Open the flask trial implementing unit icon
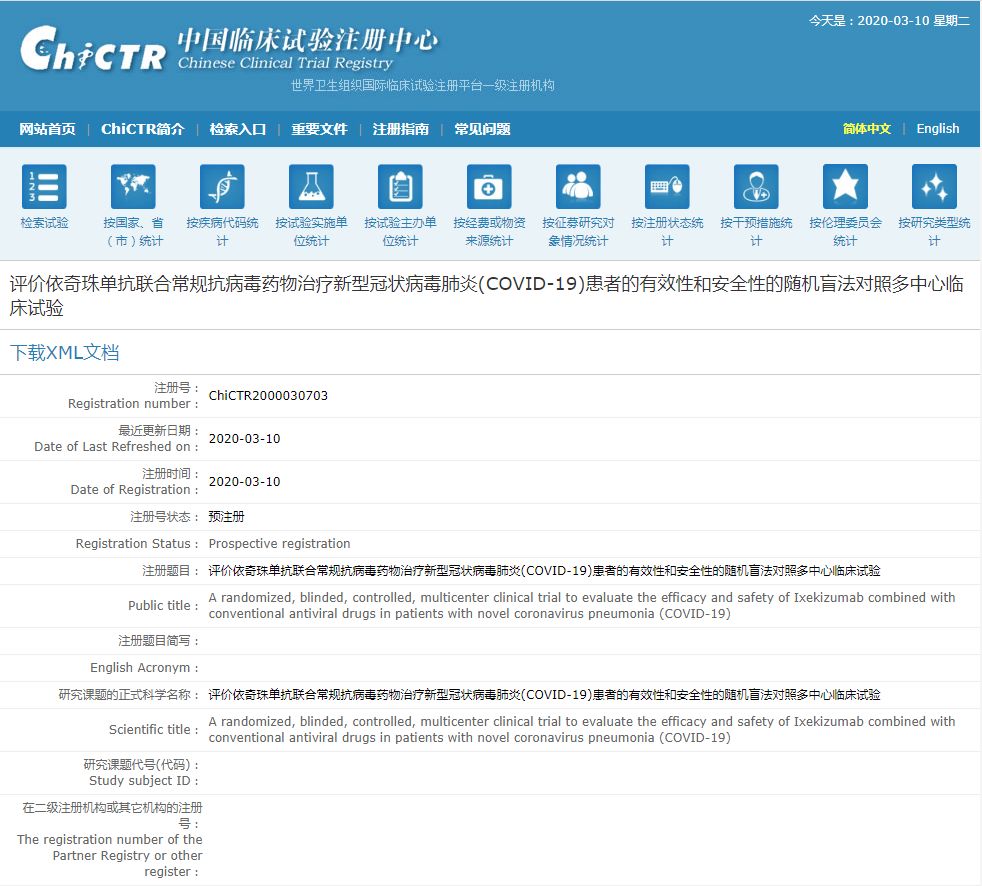982x886 pixels. [x=311, y=187]
